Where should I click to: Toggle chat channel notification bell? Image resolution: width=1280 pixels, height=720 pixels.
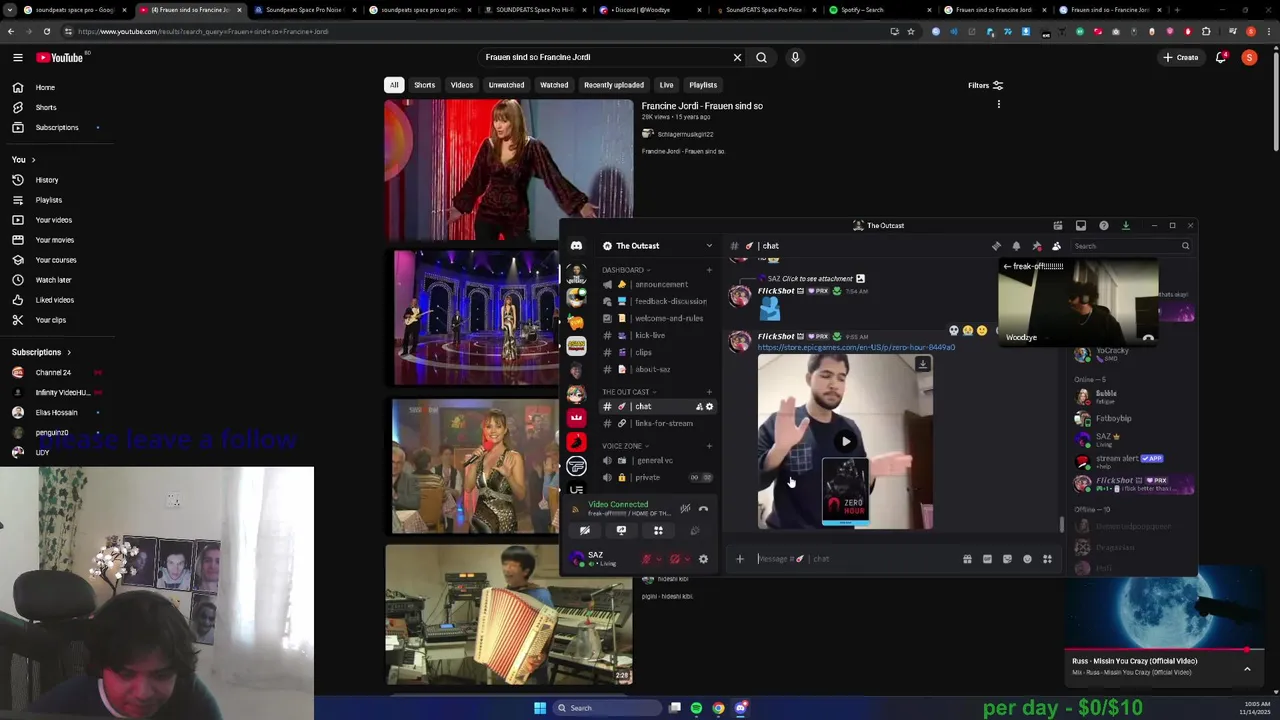pyautogui.click(x=1016, y=246)
